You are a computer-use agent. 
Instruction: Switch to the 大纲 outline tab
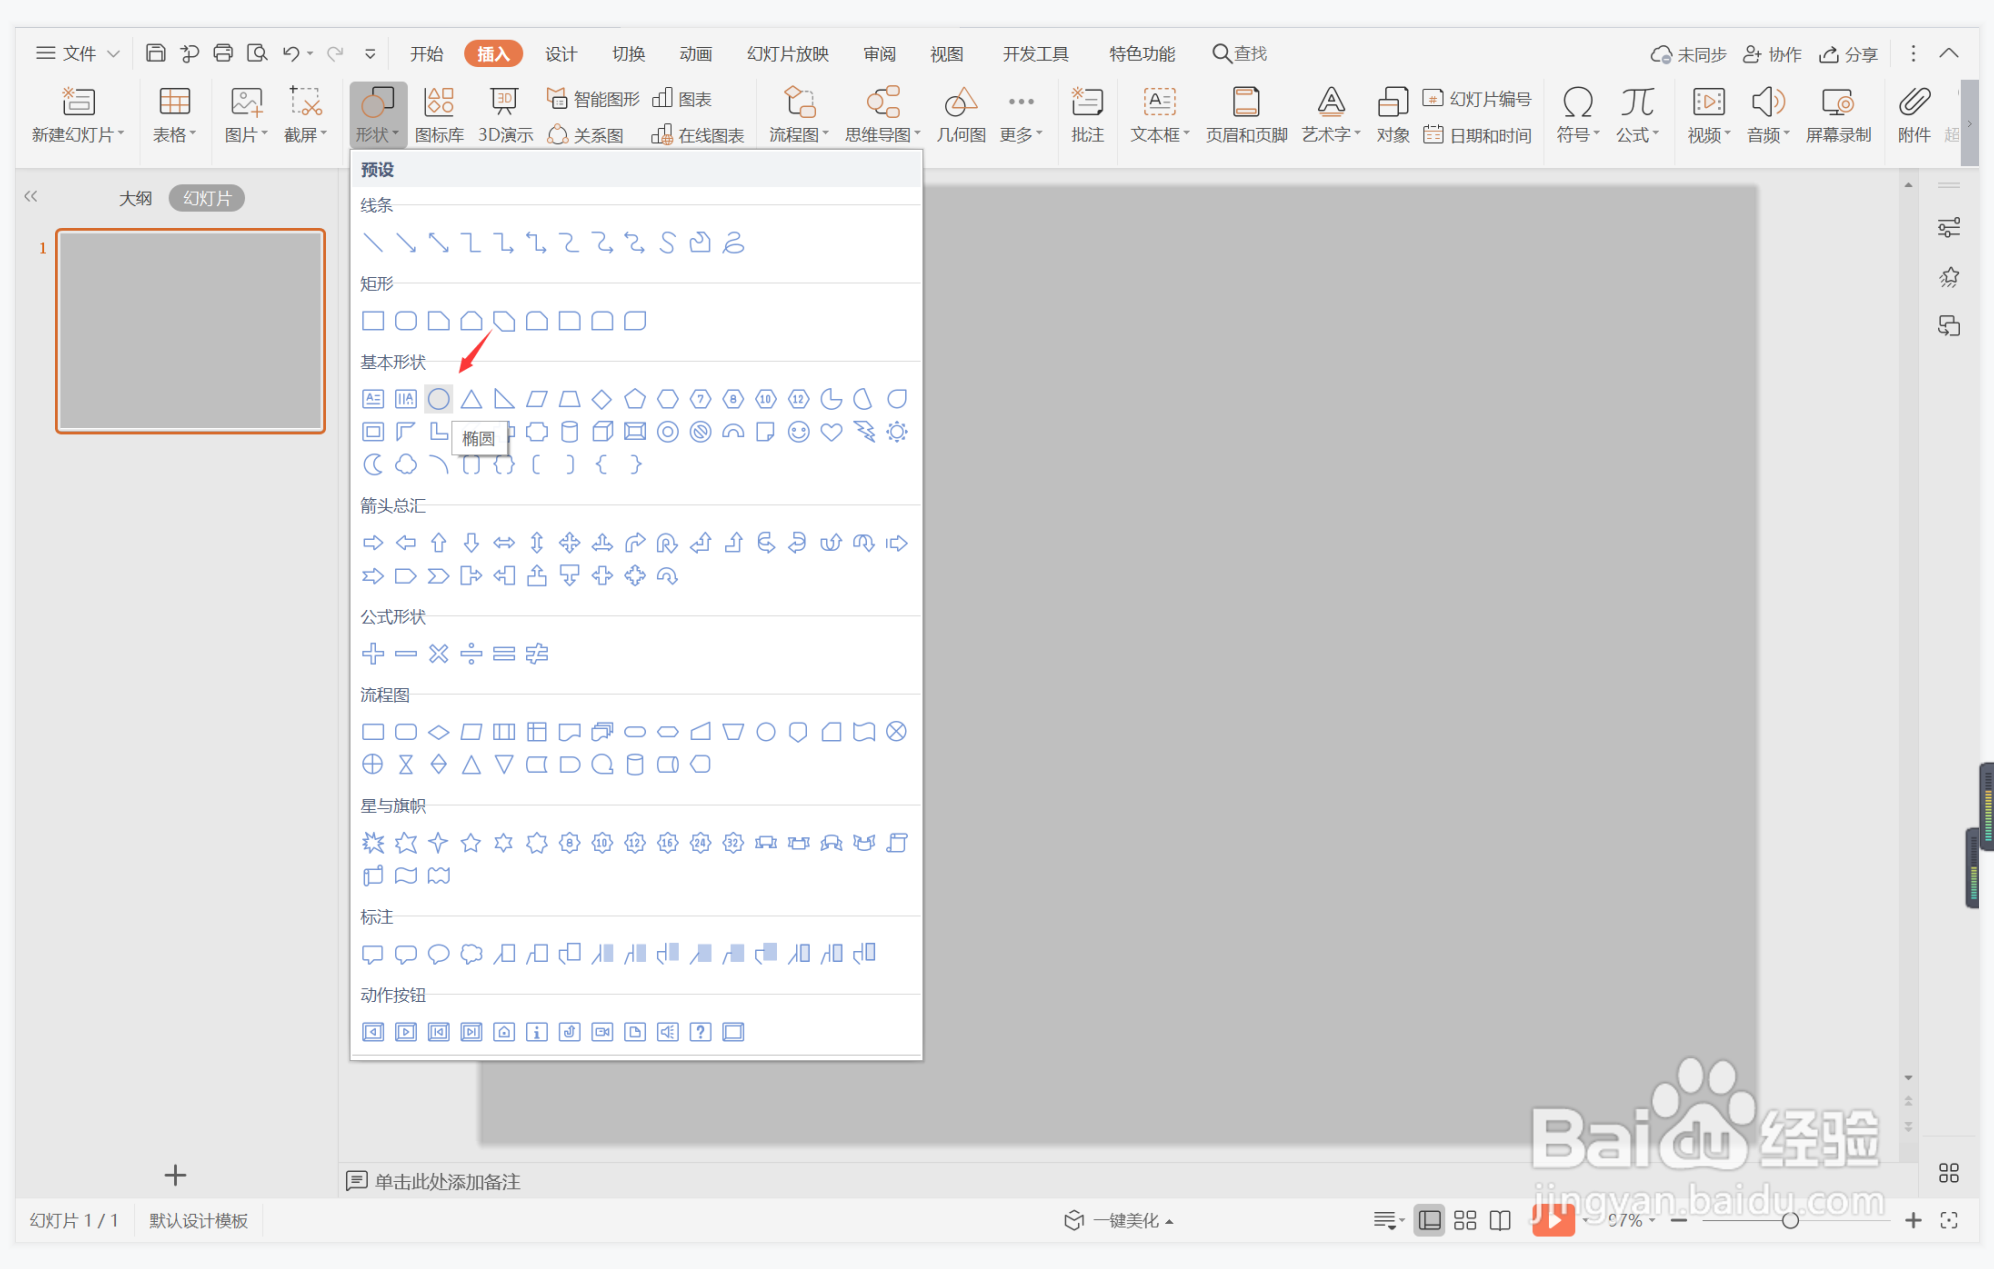click(135, 198)
